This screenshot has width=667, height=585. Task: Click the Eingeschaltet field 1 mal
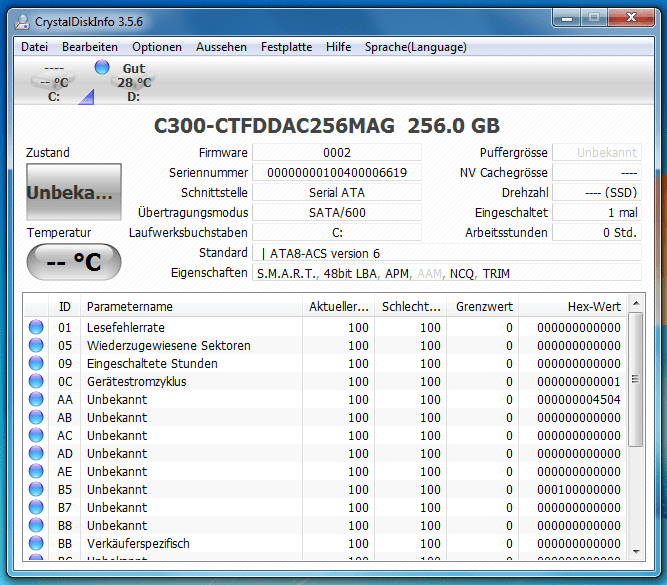point(597,212)
